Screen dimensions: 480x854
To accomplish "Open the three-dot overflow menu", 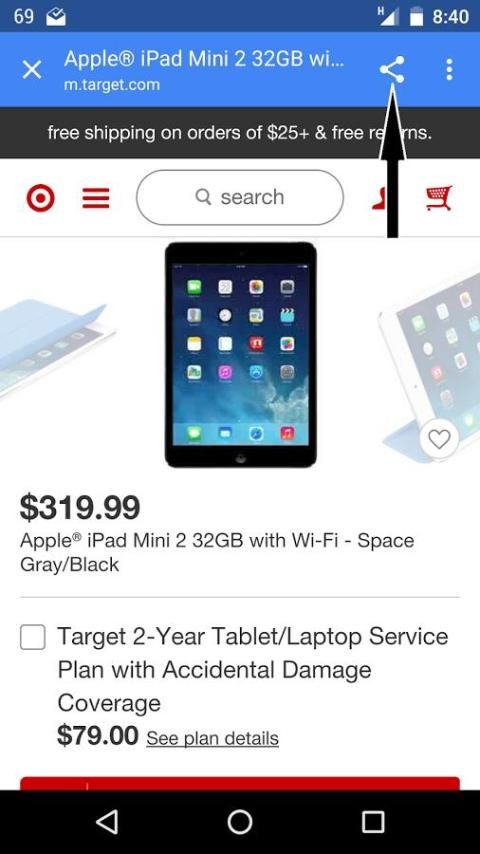I will (x=449, y=70).
